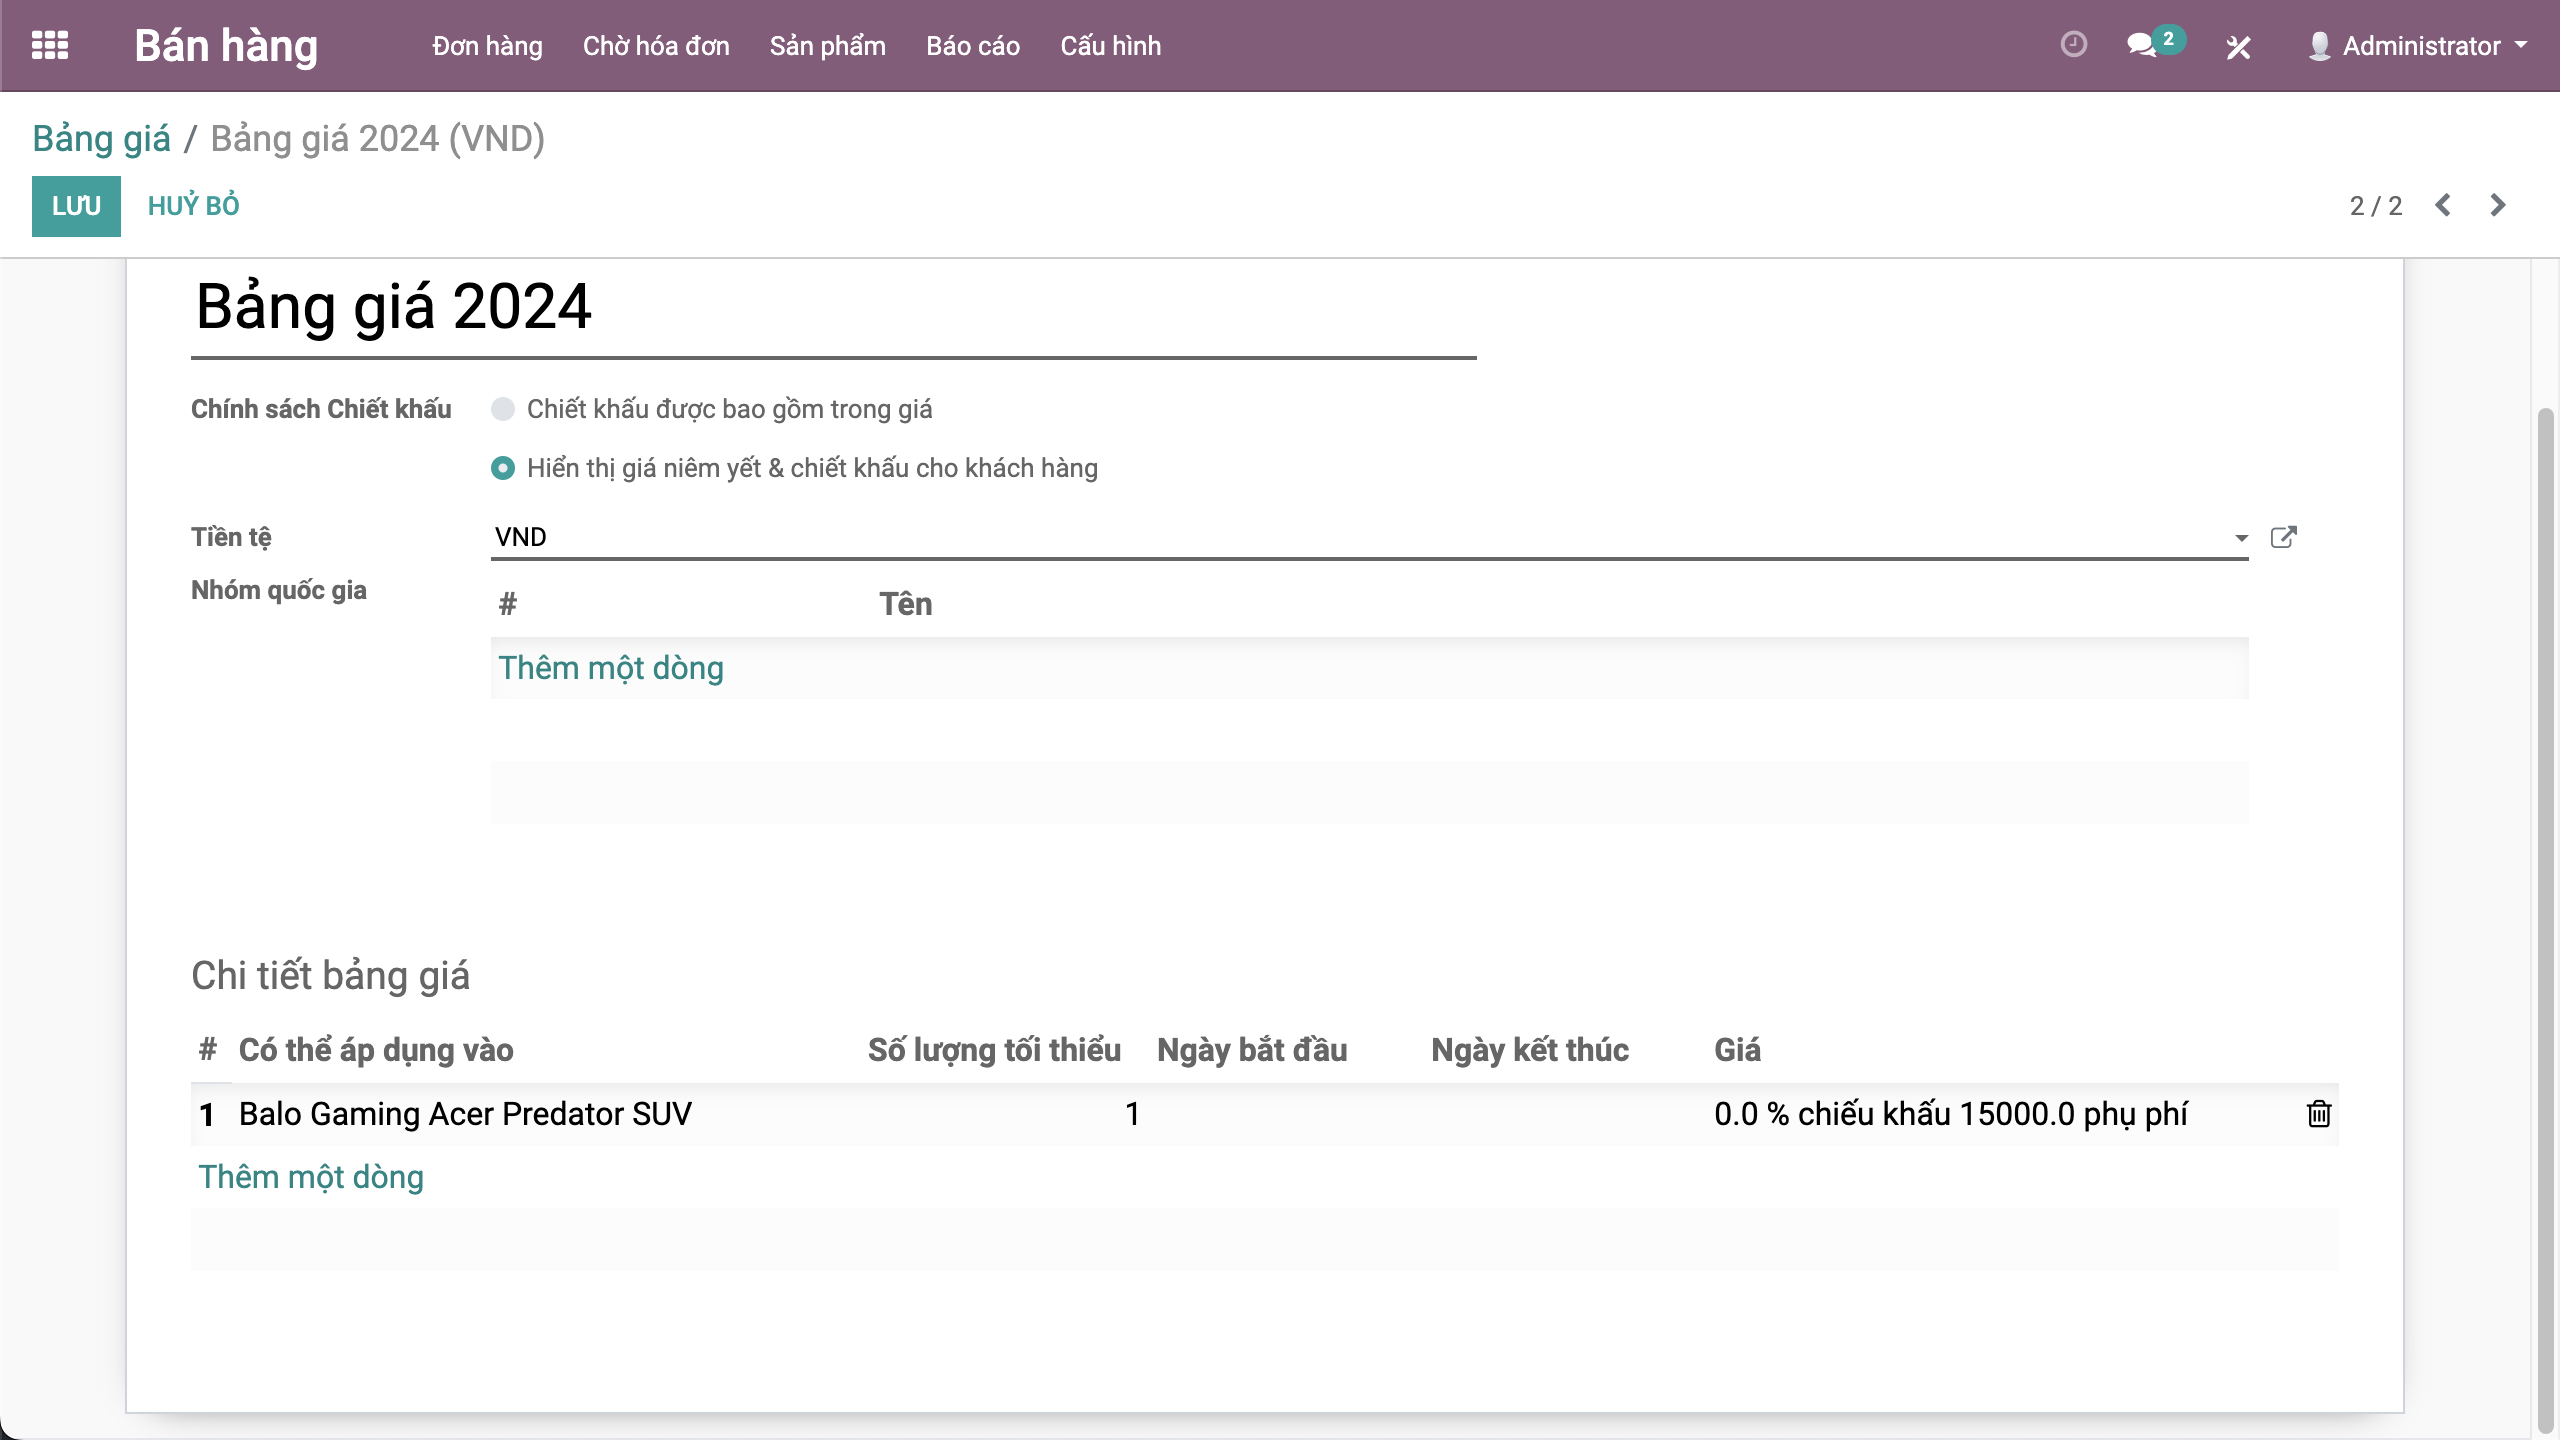Open the apps grid menu icon

[x=50, y=46]
